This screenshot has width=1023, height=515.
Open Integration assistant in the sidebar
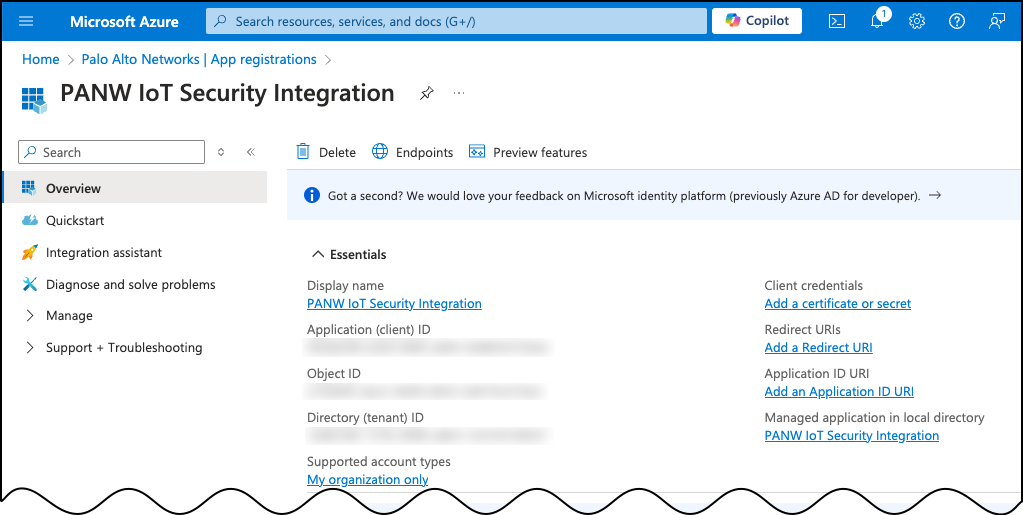[x=103, y=253]
